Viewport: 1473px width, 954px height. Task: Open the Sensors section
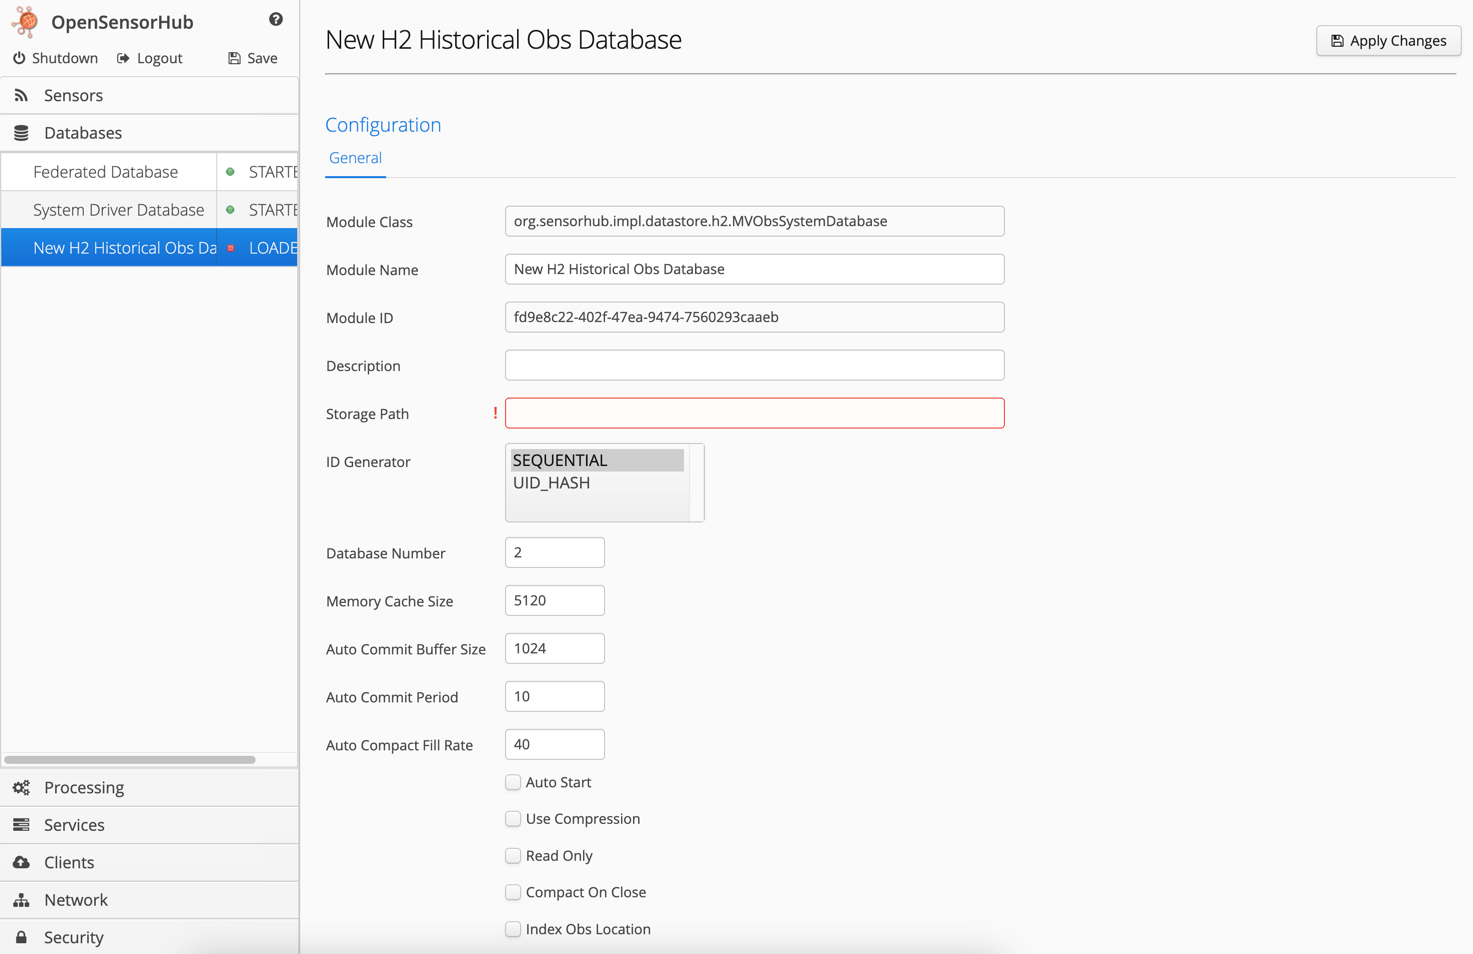click(73, 95)
